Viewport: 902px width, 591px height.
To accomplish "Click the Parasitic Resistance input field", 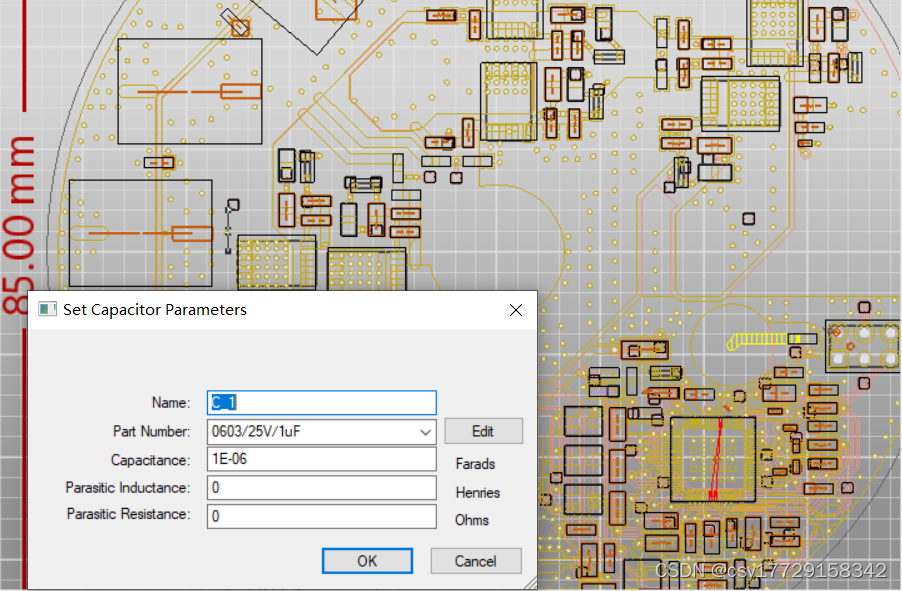I will point(322,516).
